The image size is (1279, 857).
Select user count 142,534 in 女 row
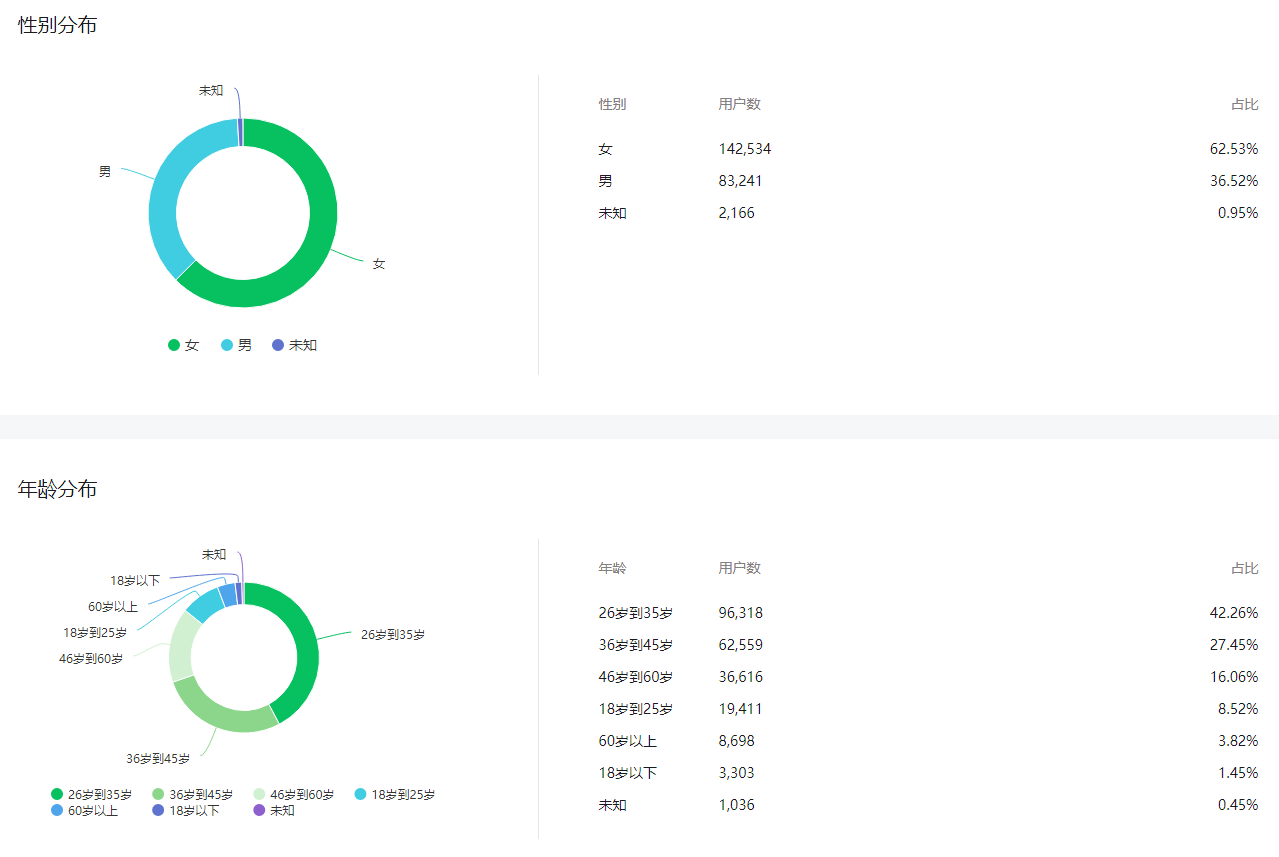click(x=745, y=149)
